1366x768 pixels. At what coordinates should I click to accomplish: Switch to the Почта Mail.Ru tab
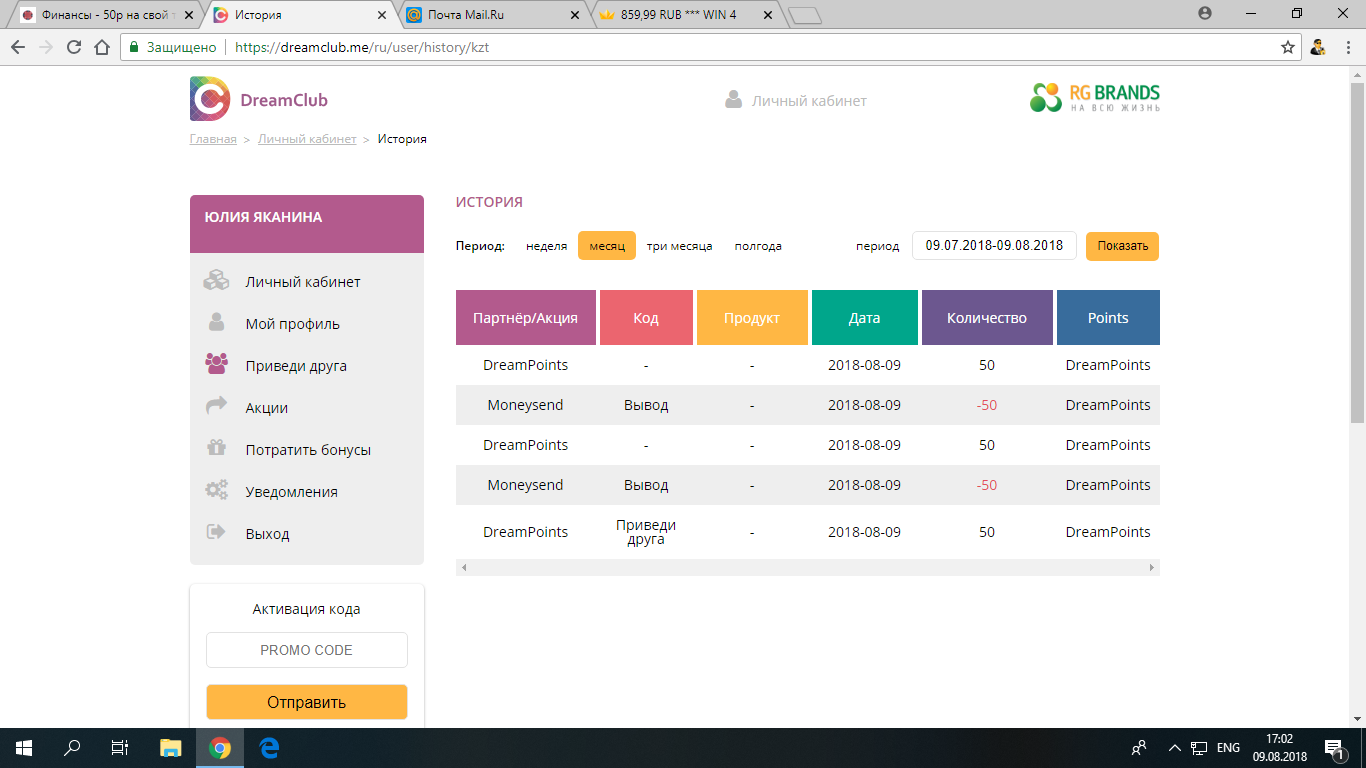[493, 15]
